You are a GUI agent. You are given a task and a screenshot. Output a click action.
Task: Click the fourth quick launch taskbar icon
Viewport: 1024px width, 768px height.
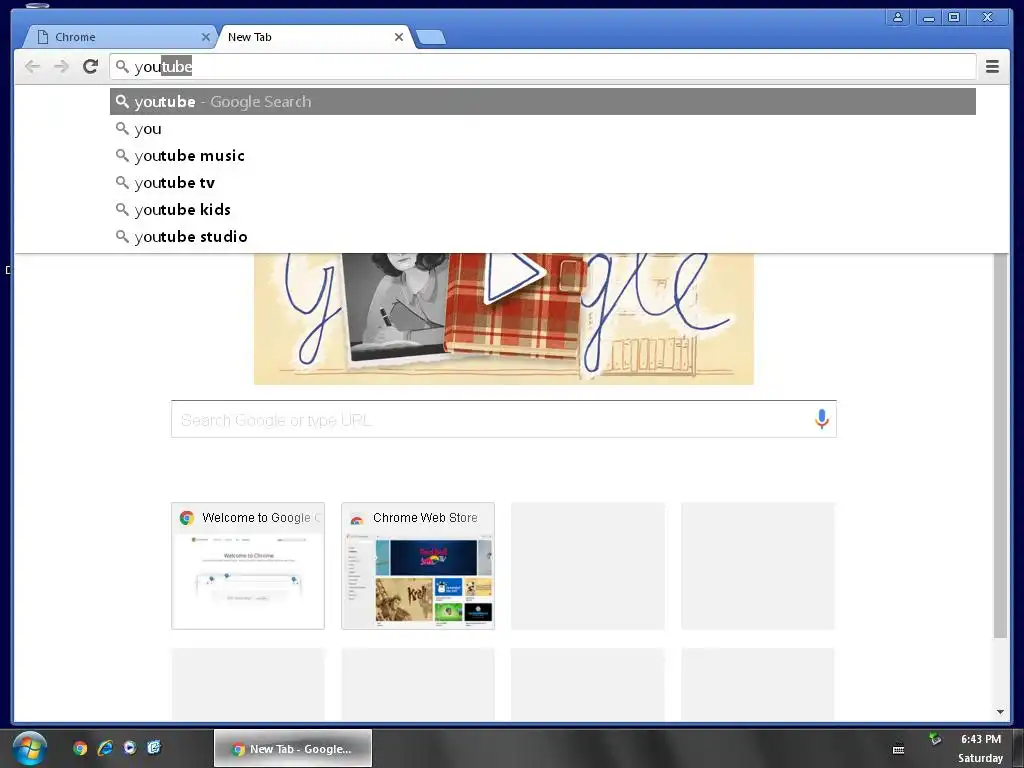[x=154, y=748]
